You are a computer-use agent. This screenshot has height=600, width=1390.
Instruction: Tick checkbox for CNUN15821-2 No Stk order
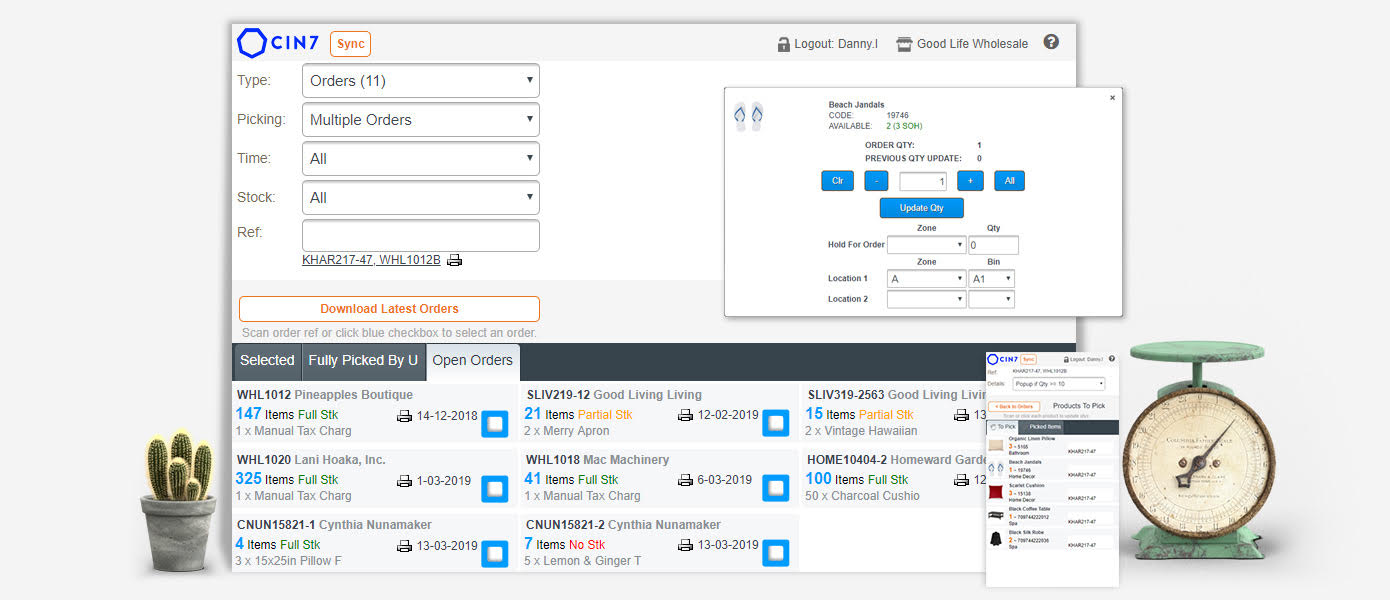(776, 554)
